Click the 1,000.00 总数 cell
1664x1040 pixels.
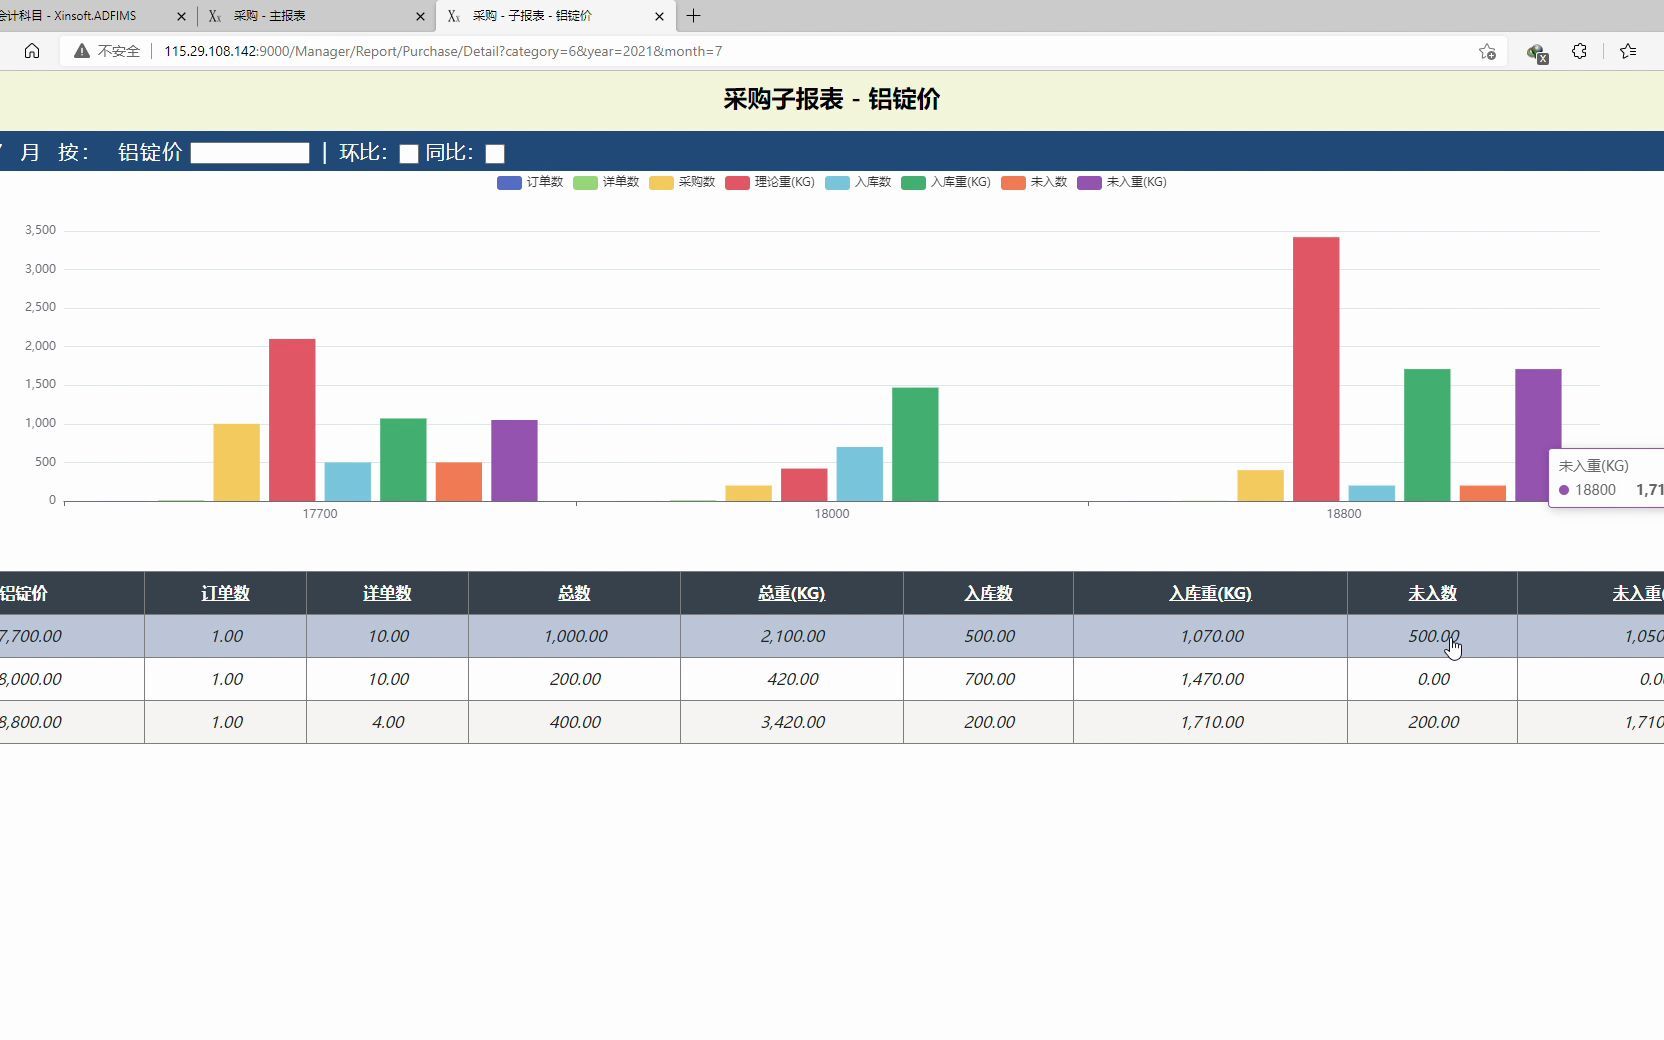pos(575,636)
